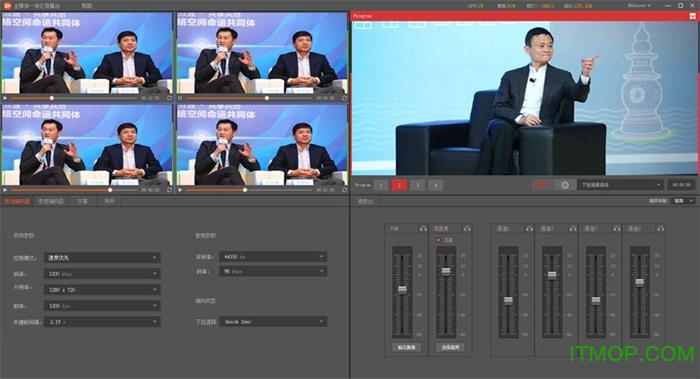This screenshot has height=379, width=700.
Task: Open the fourth tab in settings panel
Action: [x=109, y=201]
